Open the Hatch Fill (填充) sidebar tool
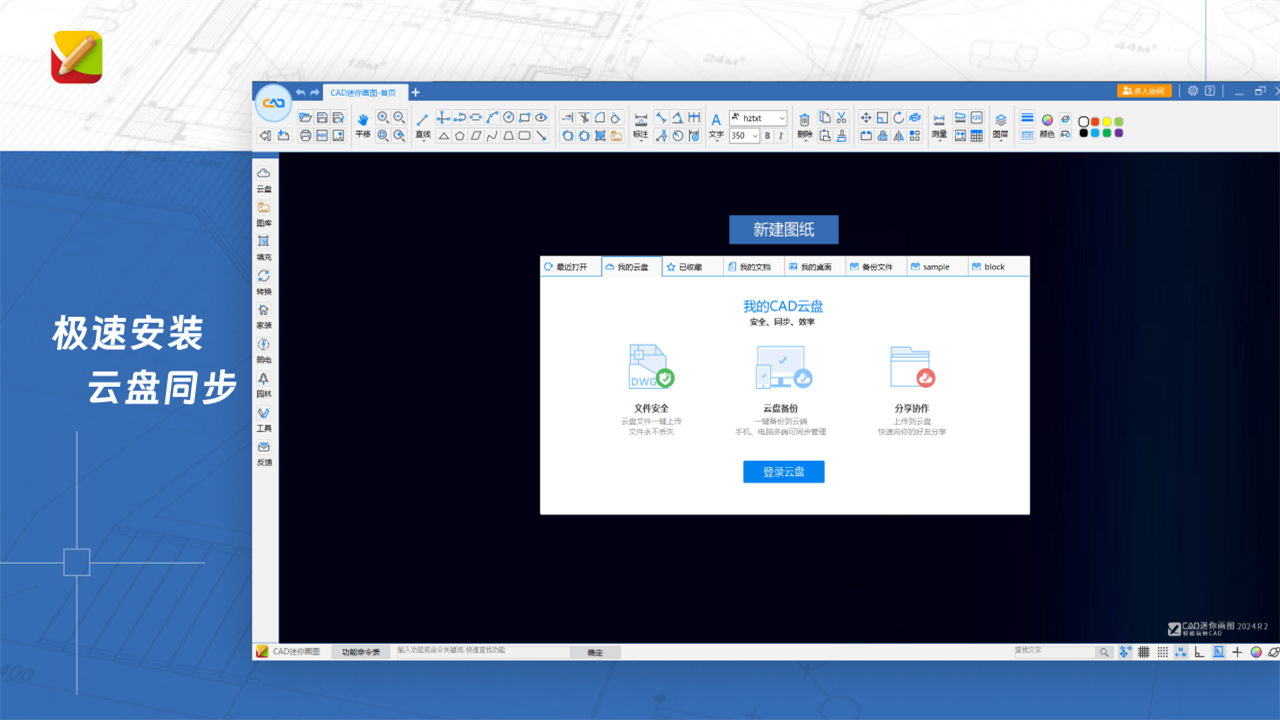The image size is (1280, 720). click(x=264, y=247)
